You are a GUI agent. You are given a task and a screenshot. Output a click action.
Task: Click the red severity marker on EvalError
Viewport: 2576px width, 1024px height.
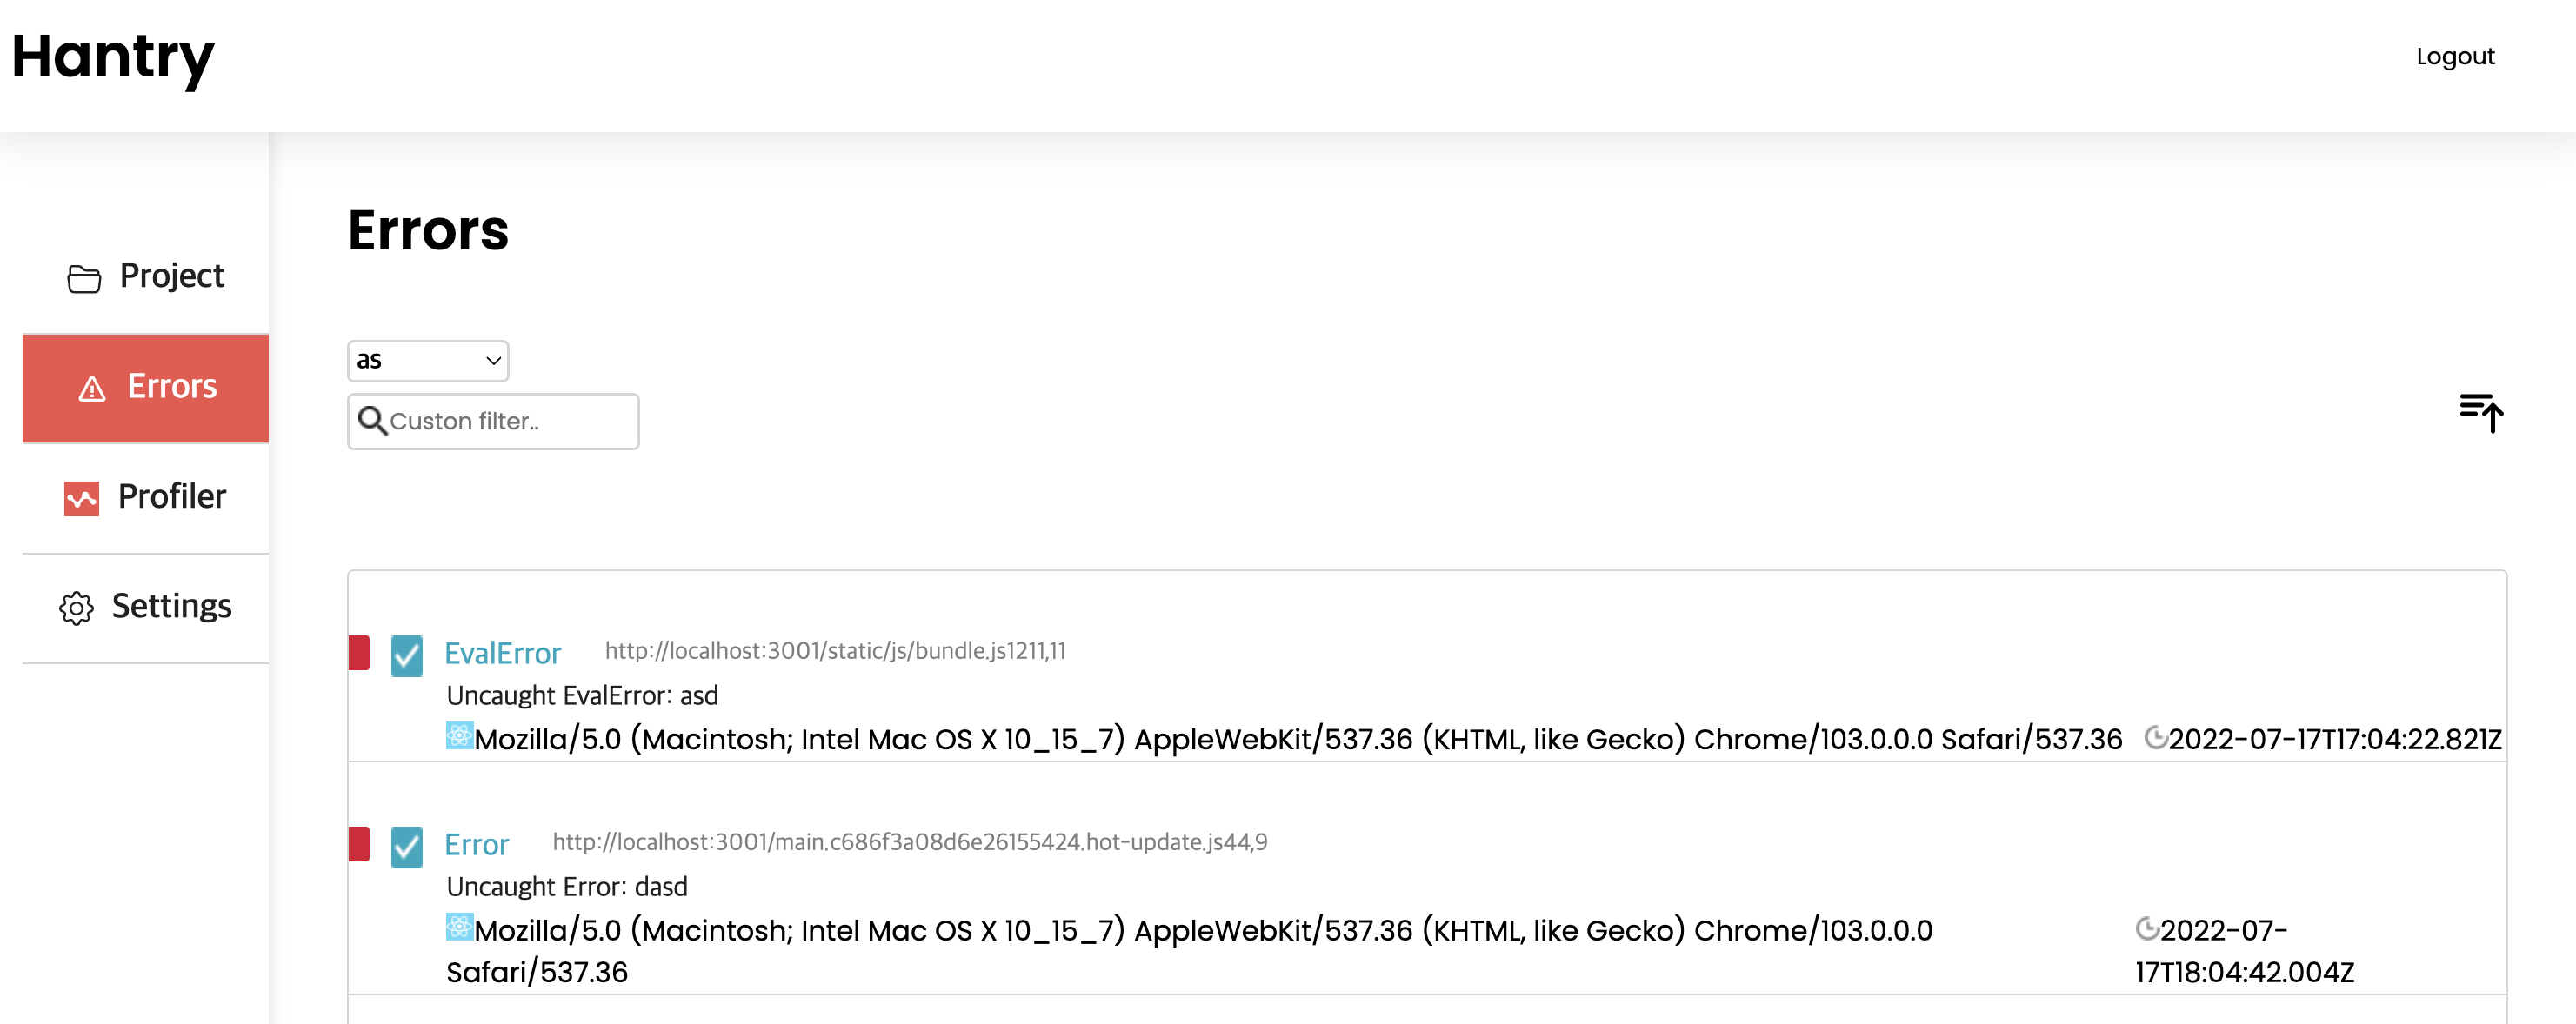click(359, 653)
